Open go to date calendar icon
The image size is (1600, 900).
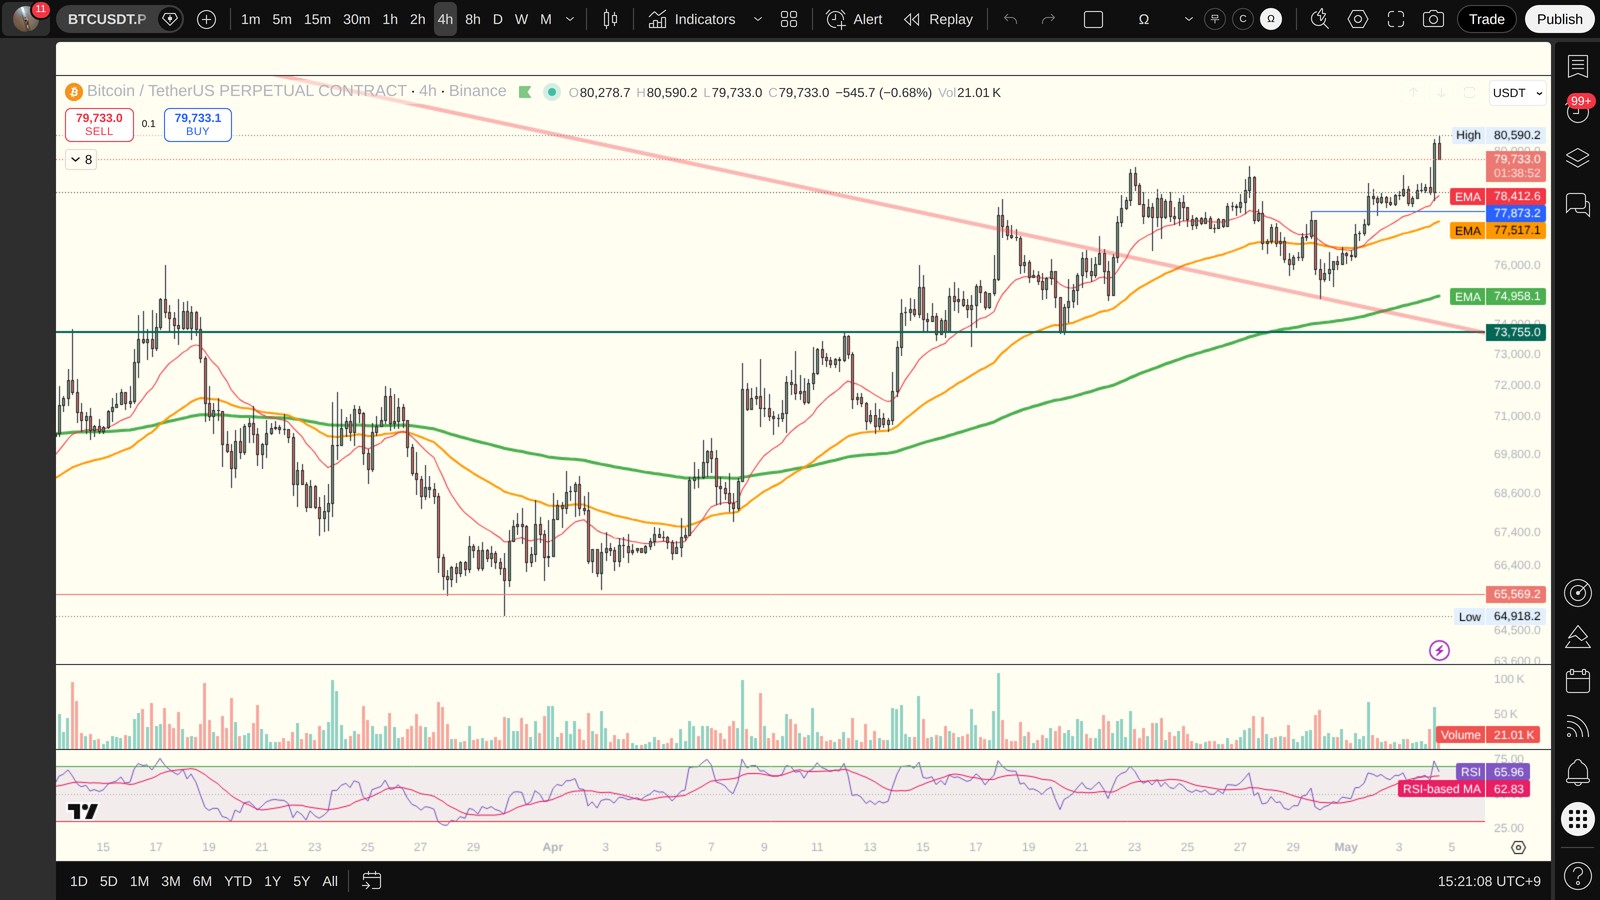pyautogui.click(x=371, y=881)
